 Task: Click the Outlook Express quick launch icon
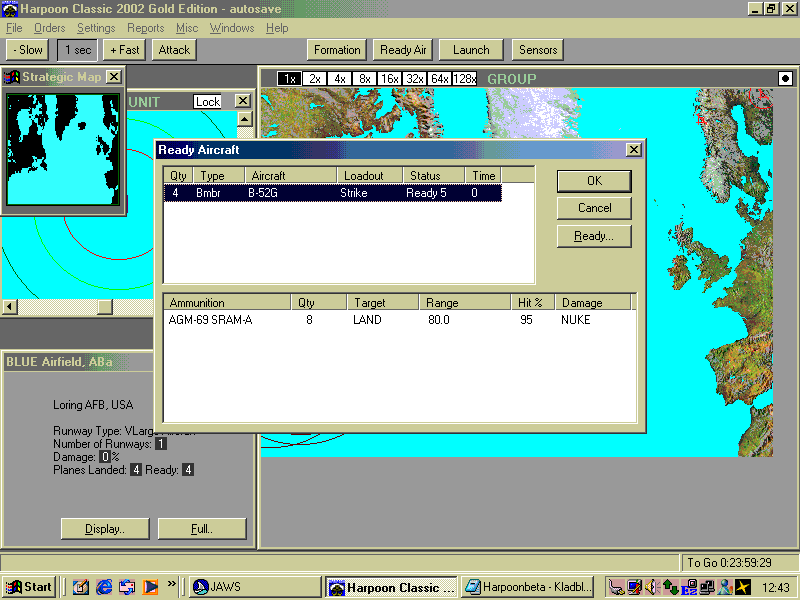point(127,587)
